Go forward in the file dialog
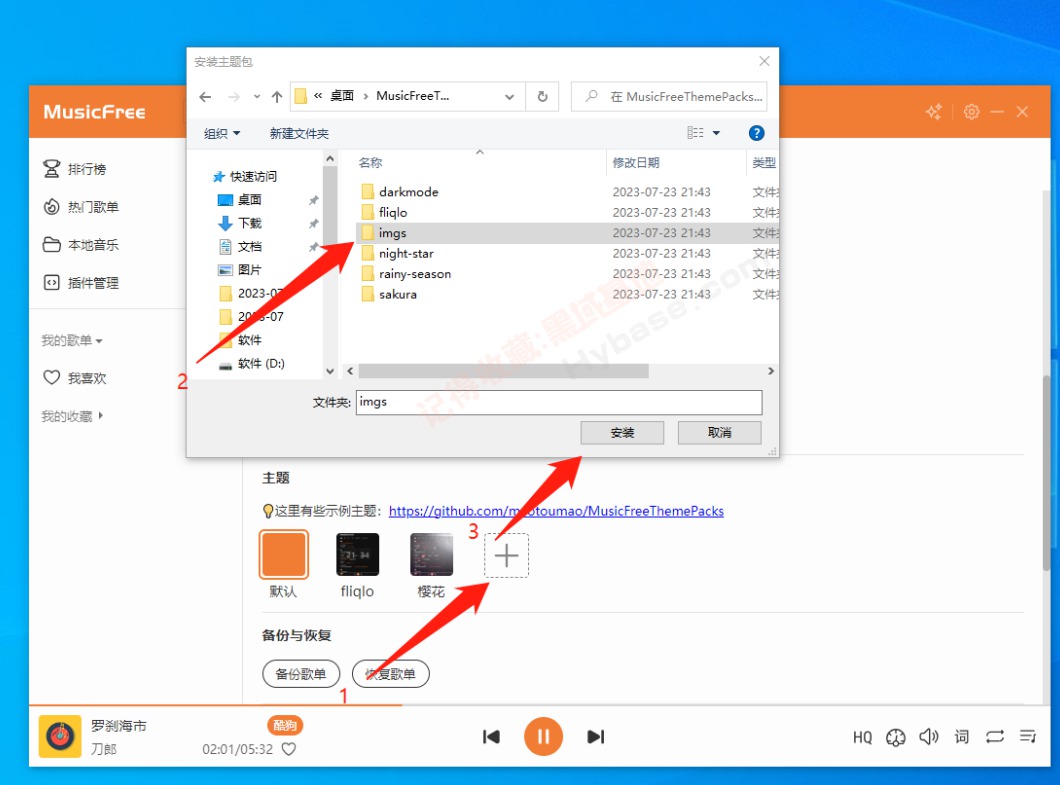Viewport: 1060px width, 785px height. tap(234, 97)
